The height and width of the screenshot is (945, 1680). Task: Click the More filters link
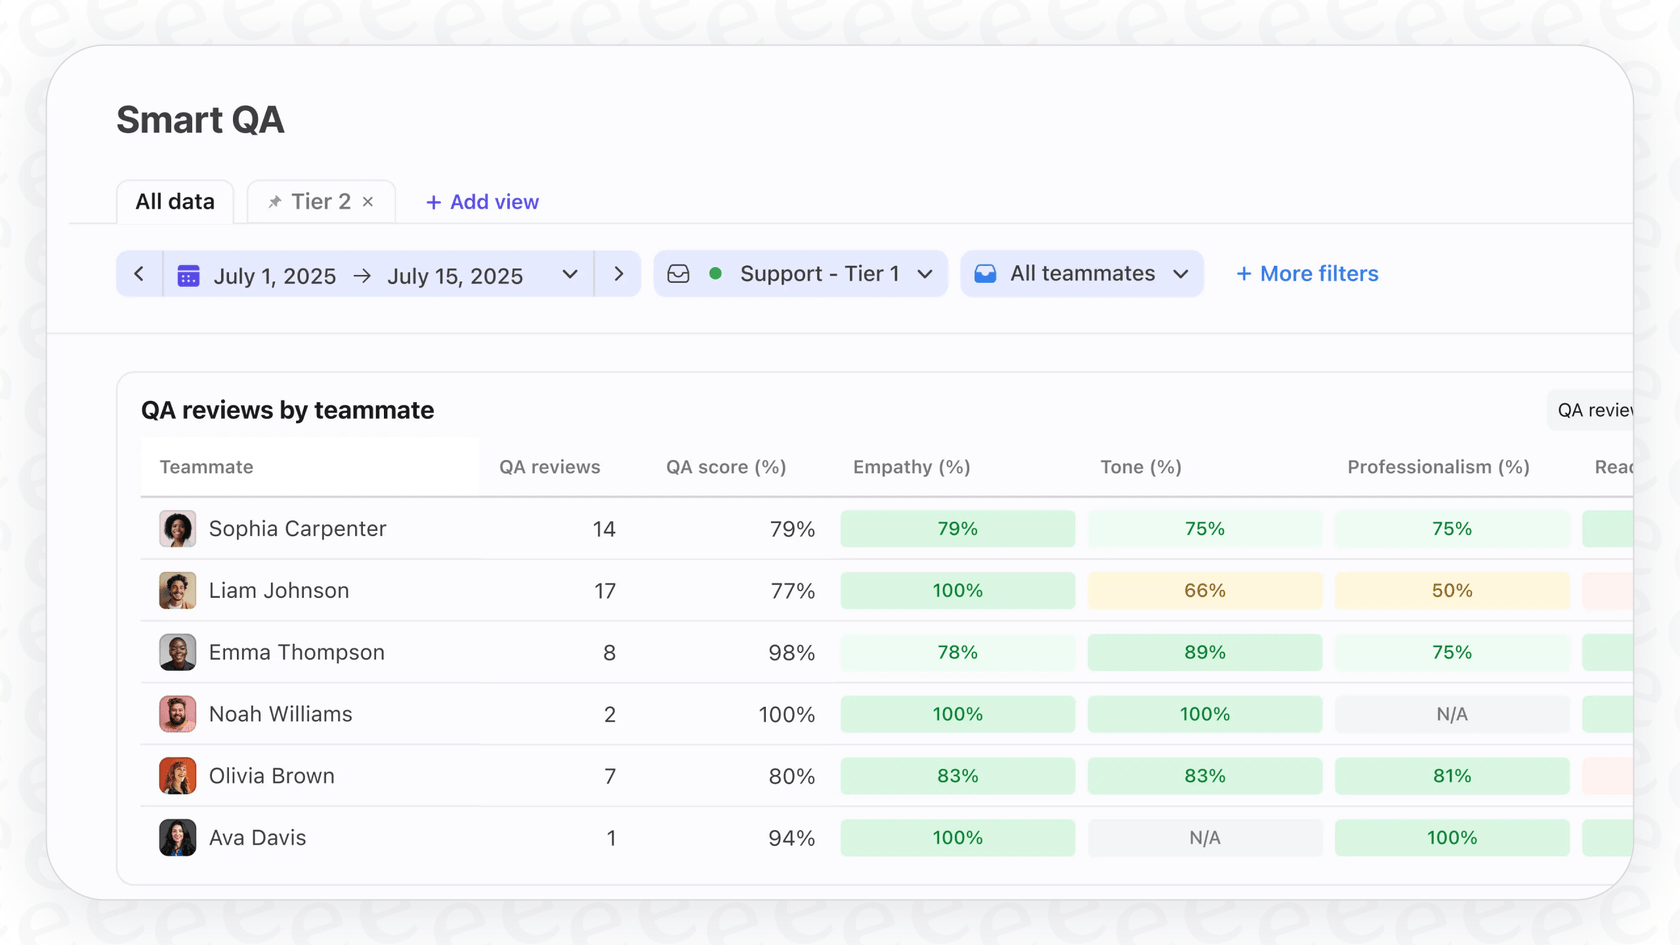1307,274
